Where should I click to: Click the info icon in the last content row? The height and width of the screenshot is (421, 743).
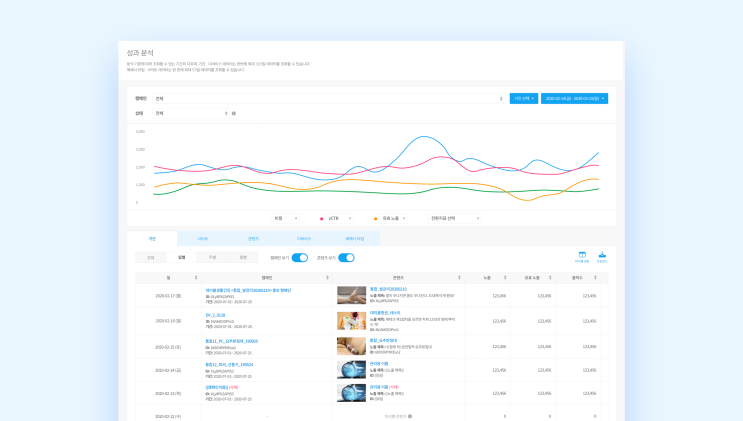[410, 416]
